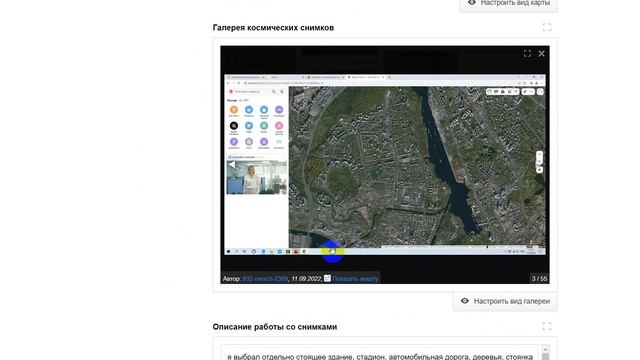Open author link 832-mesch-2389
Screen dimensions: 640x360
coord(265,279)
